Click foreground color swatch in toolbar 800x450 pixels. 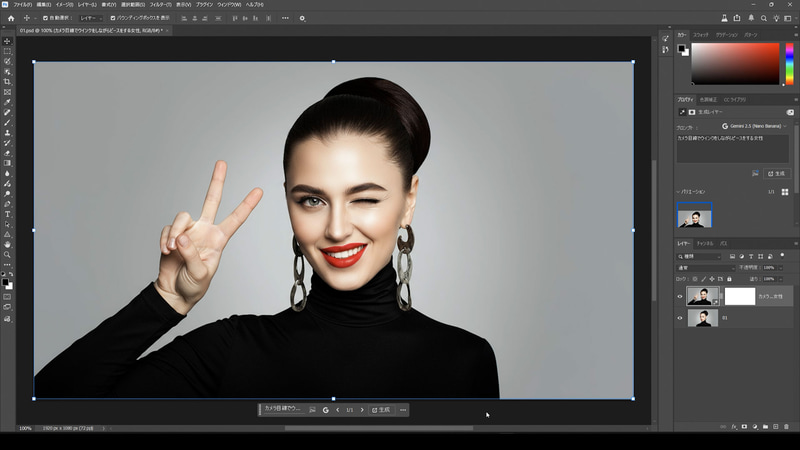click(x=5, y=282)
